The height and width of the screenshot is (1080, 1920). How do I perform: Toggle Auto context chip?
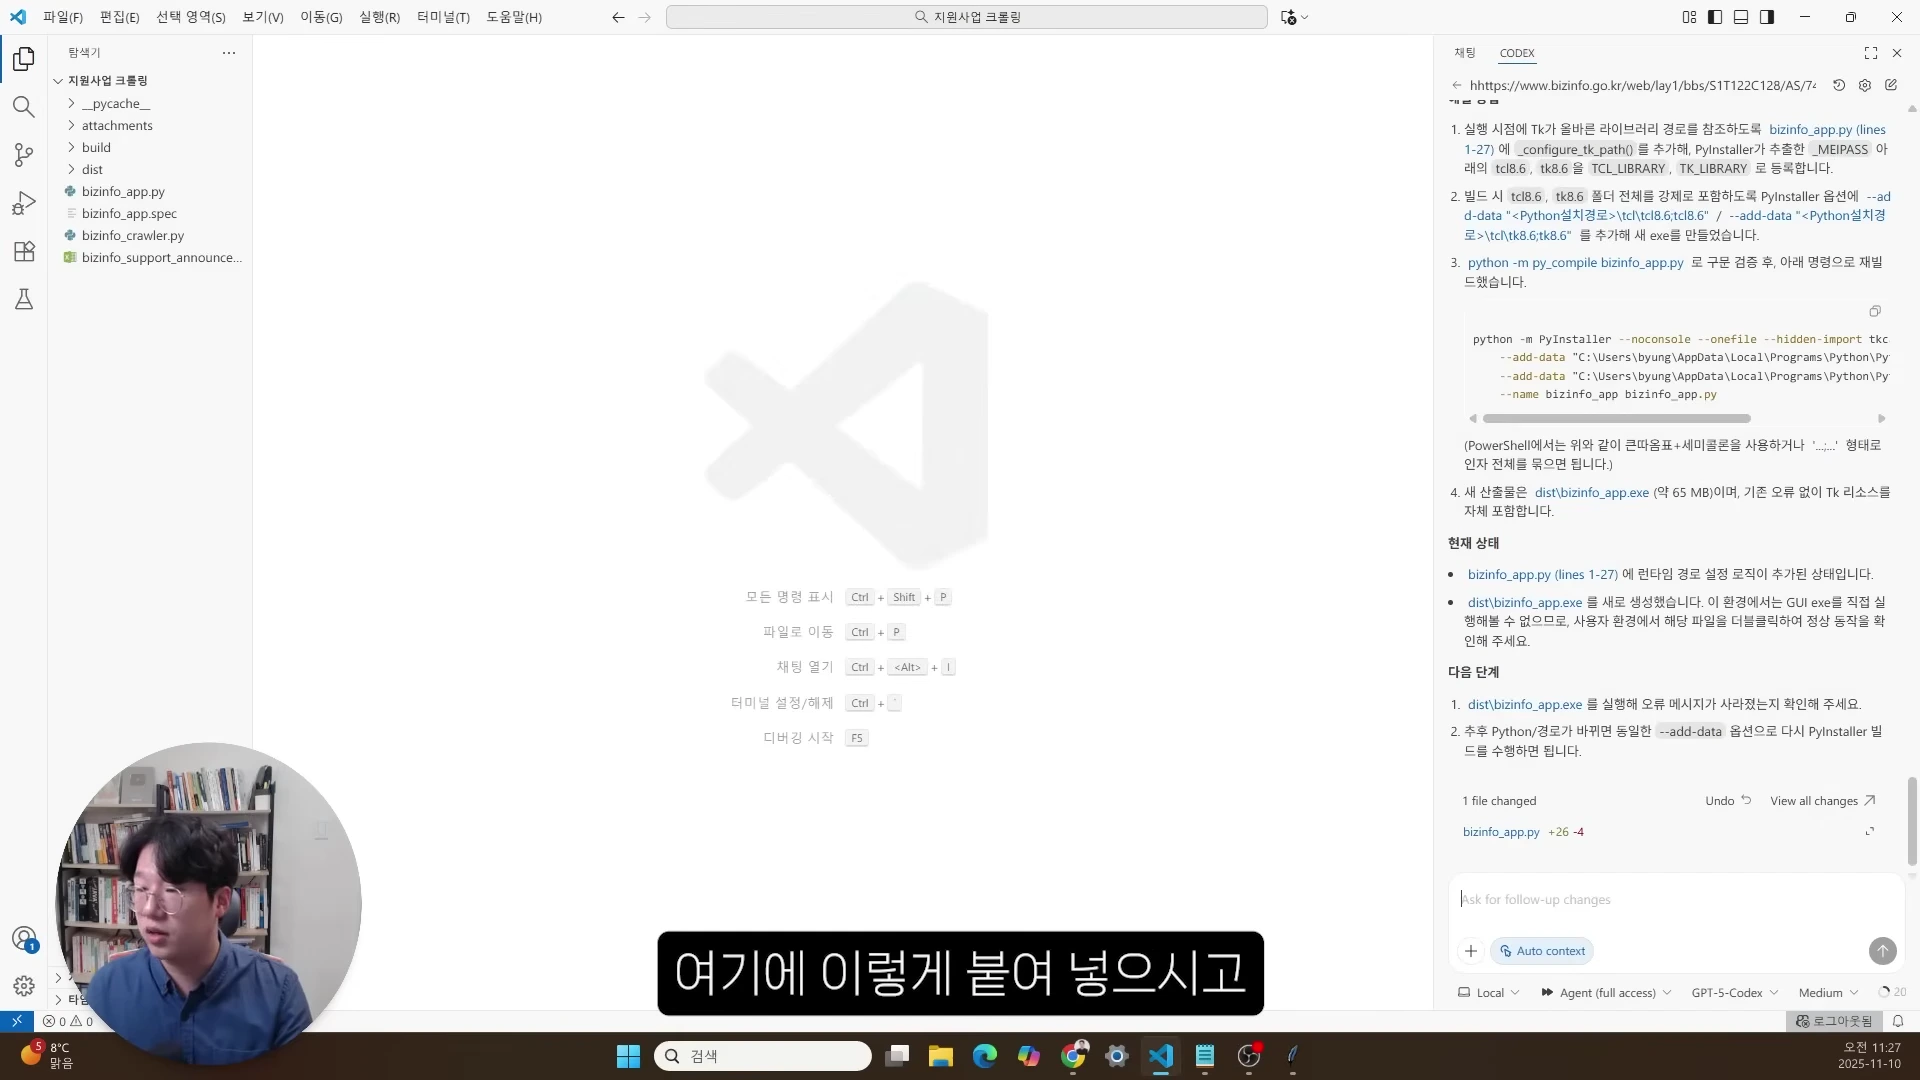[x=1541, y=951]
